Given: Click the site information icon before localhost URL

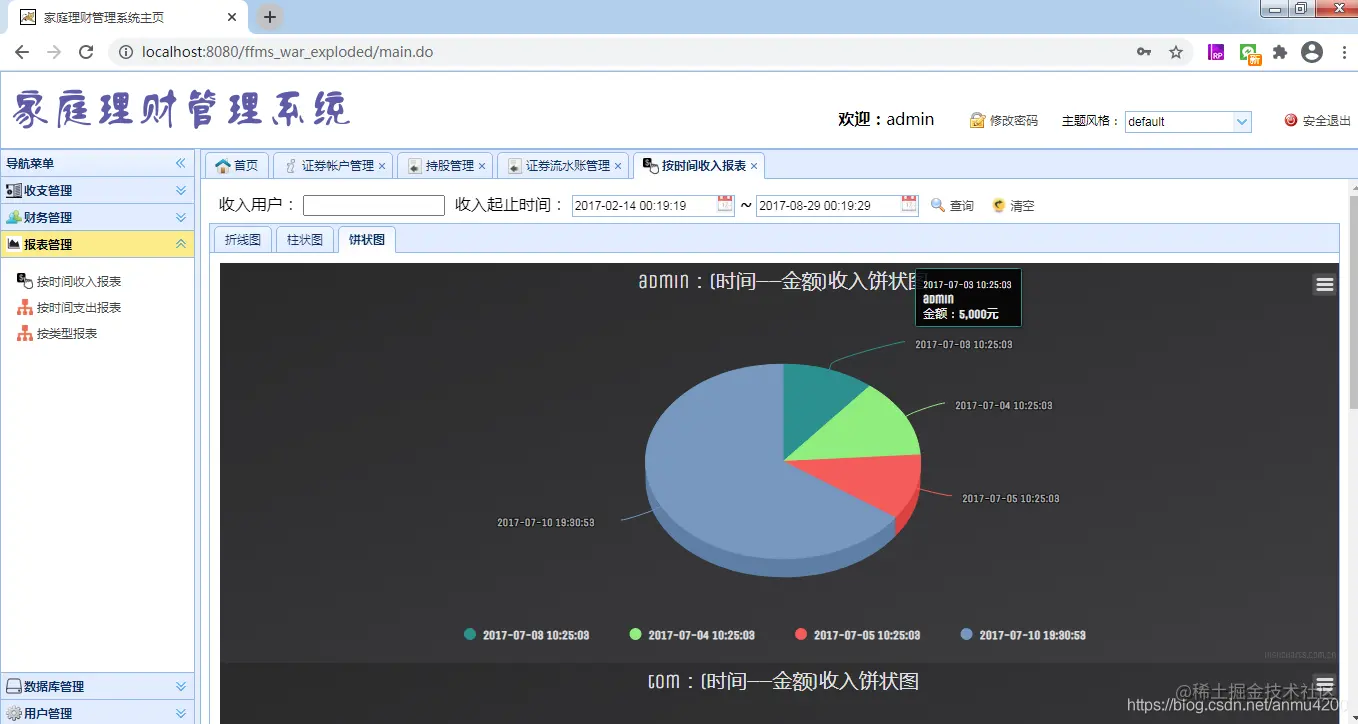Looking at the screenshot, I should click(125, 52).
